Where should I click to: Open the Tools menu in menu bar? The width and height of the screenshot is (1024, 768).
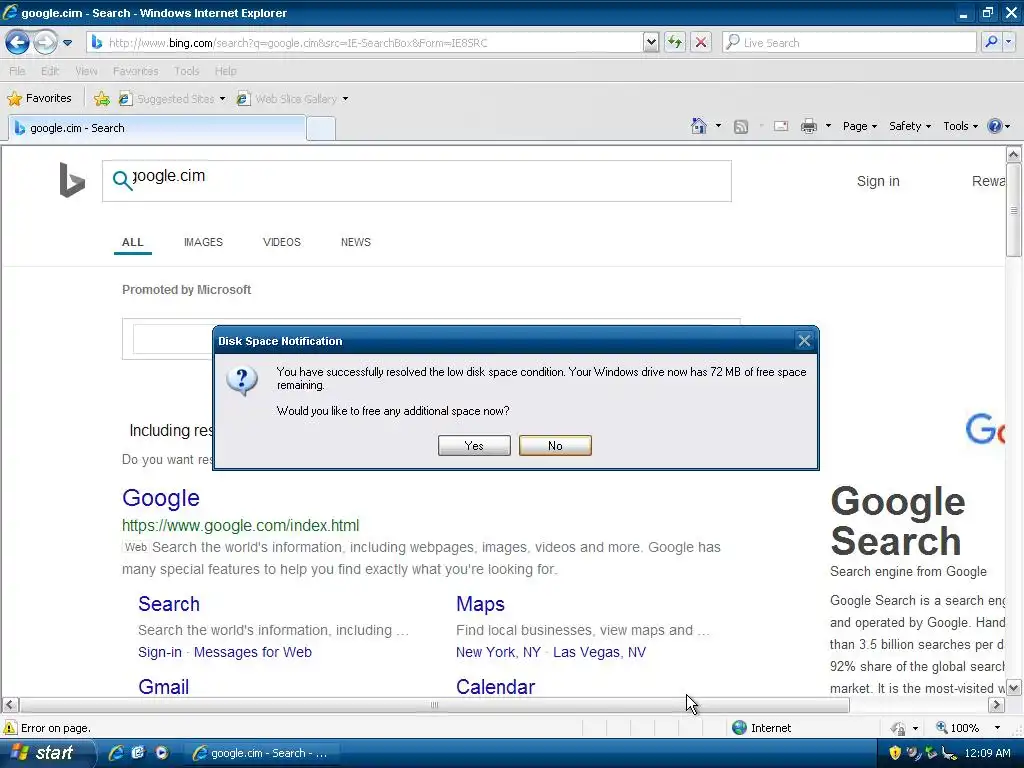[186, 71]
